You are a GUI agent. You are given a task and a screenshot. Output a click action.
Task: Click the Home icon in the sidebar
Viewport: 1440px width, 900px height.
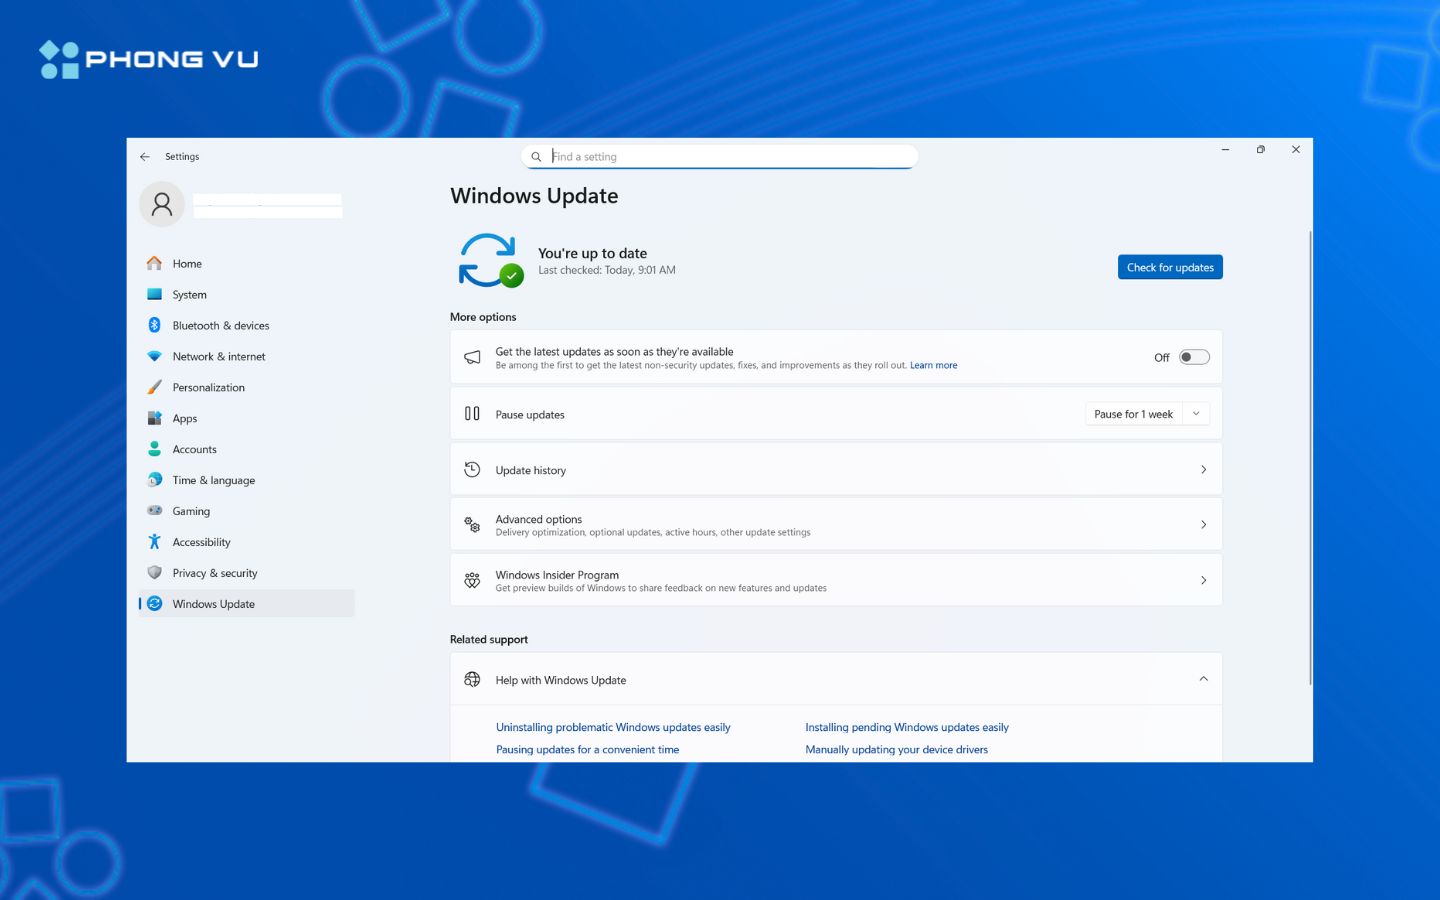(x=155, y=263)
